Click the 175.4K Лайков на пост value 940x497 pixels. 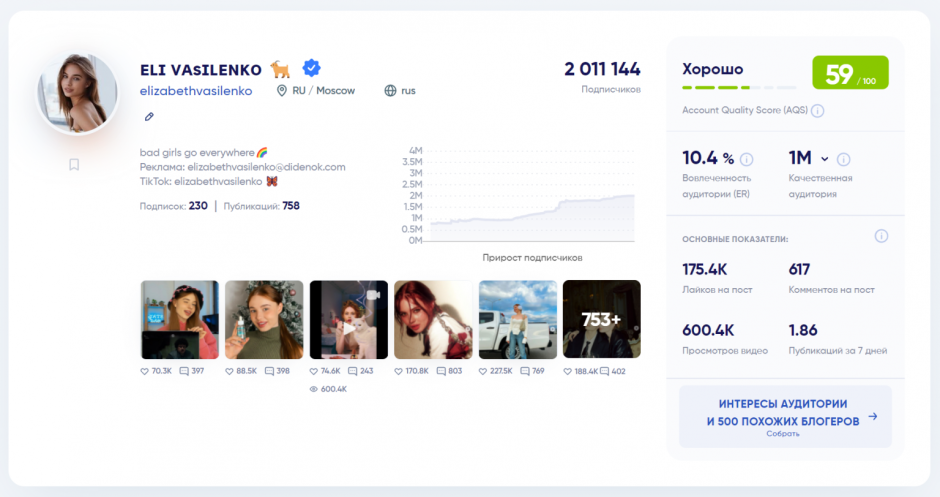(x=704, y=269)
